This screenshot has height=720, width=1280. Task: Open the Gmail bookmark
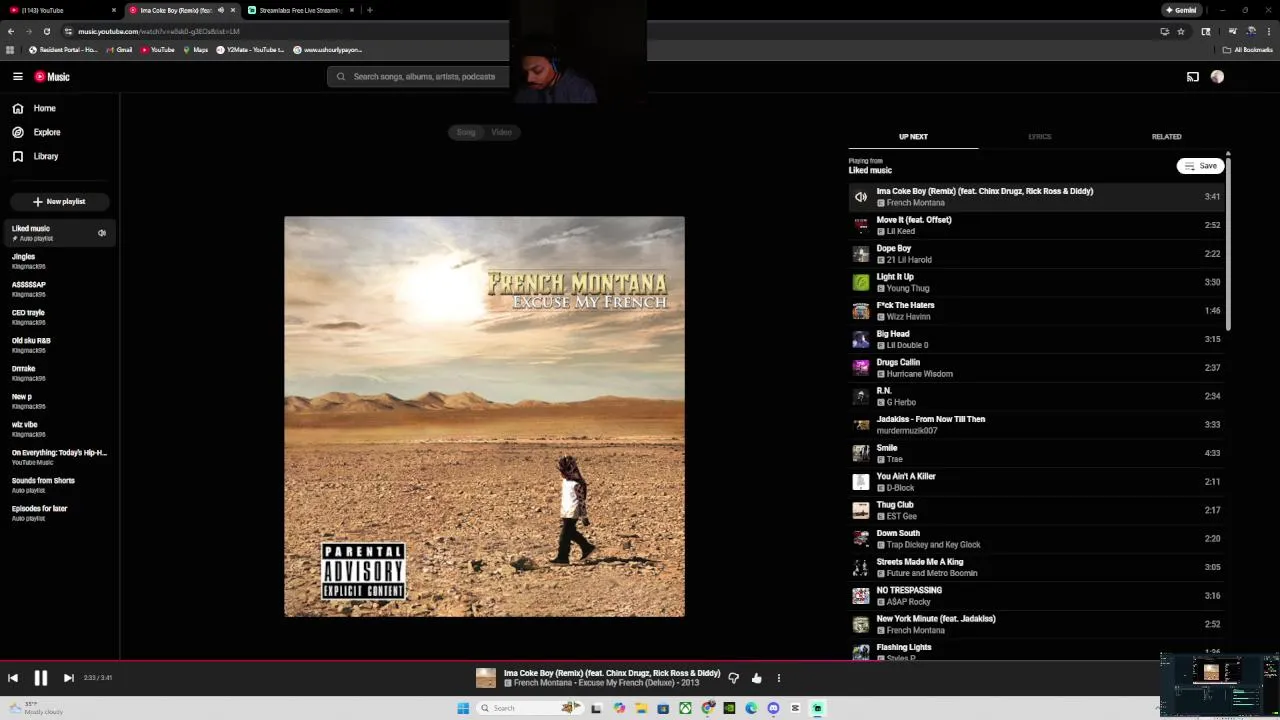pyautogui.click(x=120, y=50)
